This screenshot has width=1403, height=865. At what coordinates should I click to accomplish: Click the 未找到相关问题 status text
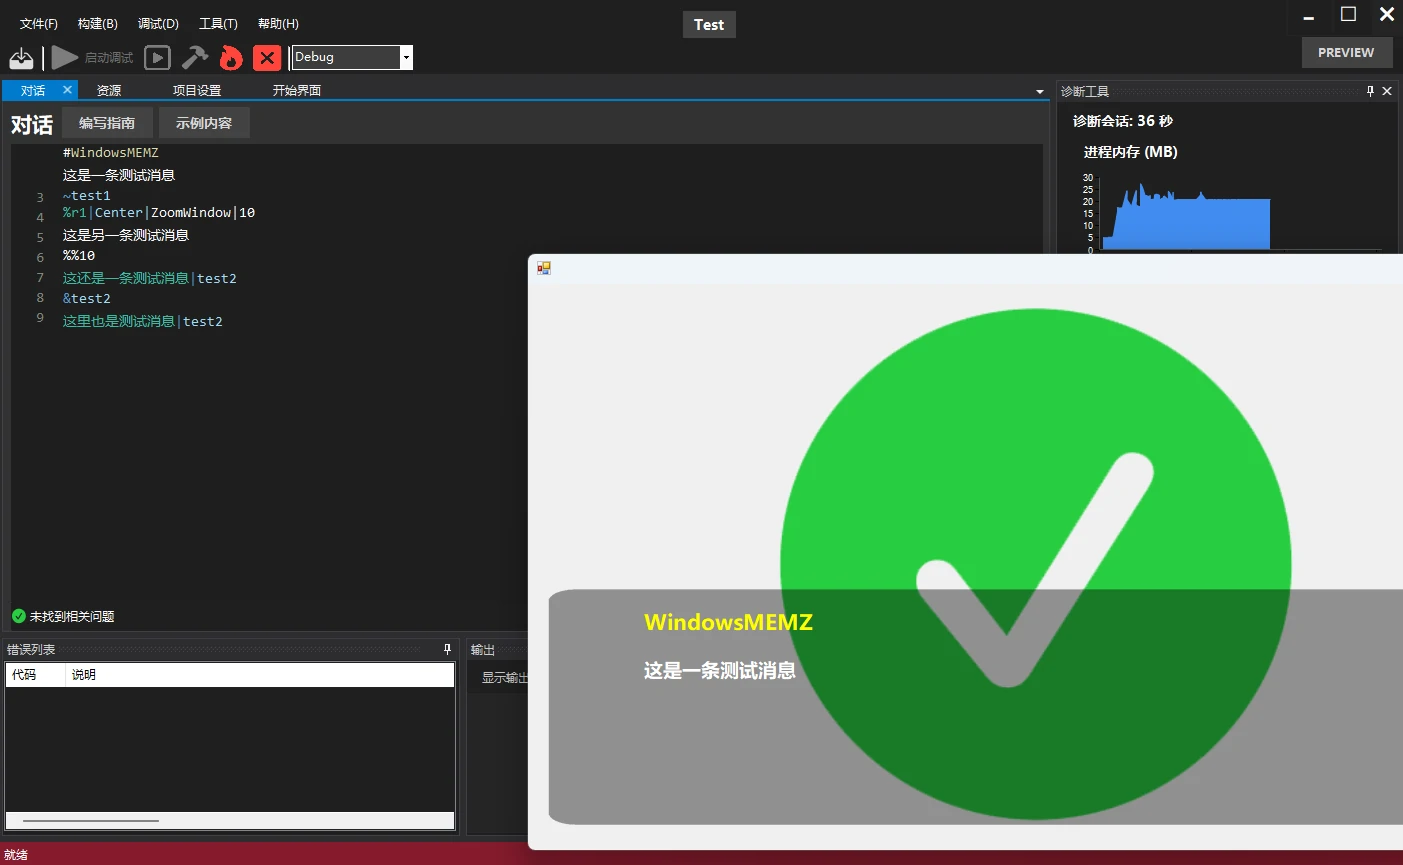(72, 616)
